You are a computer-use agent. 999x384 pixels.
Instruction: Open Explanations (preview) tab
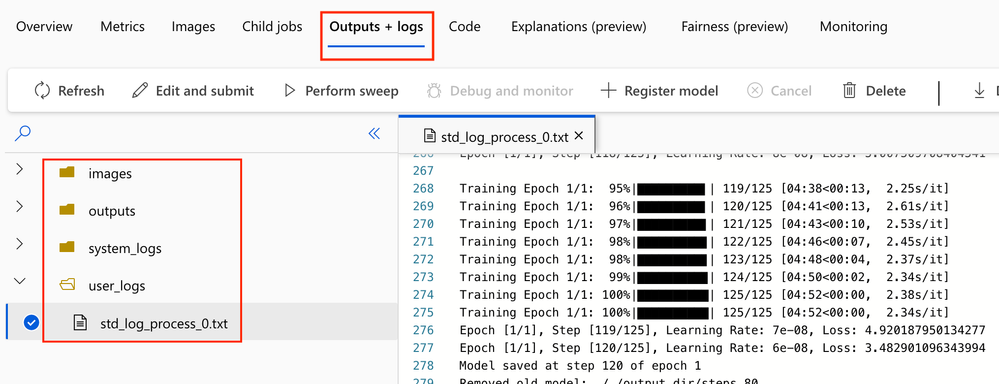tap(579, 27)
